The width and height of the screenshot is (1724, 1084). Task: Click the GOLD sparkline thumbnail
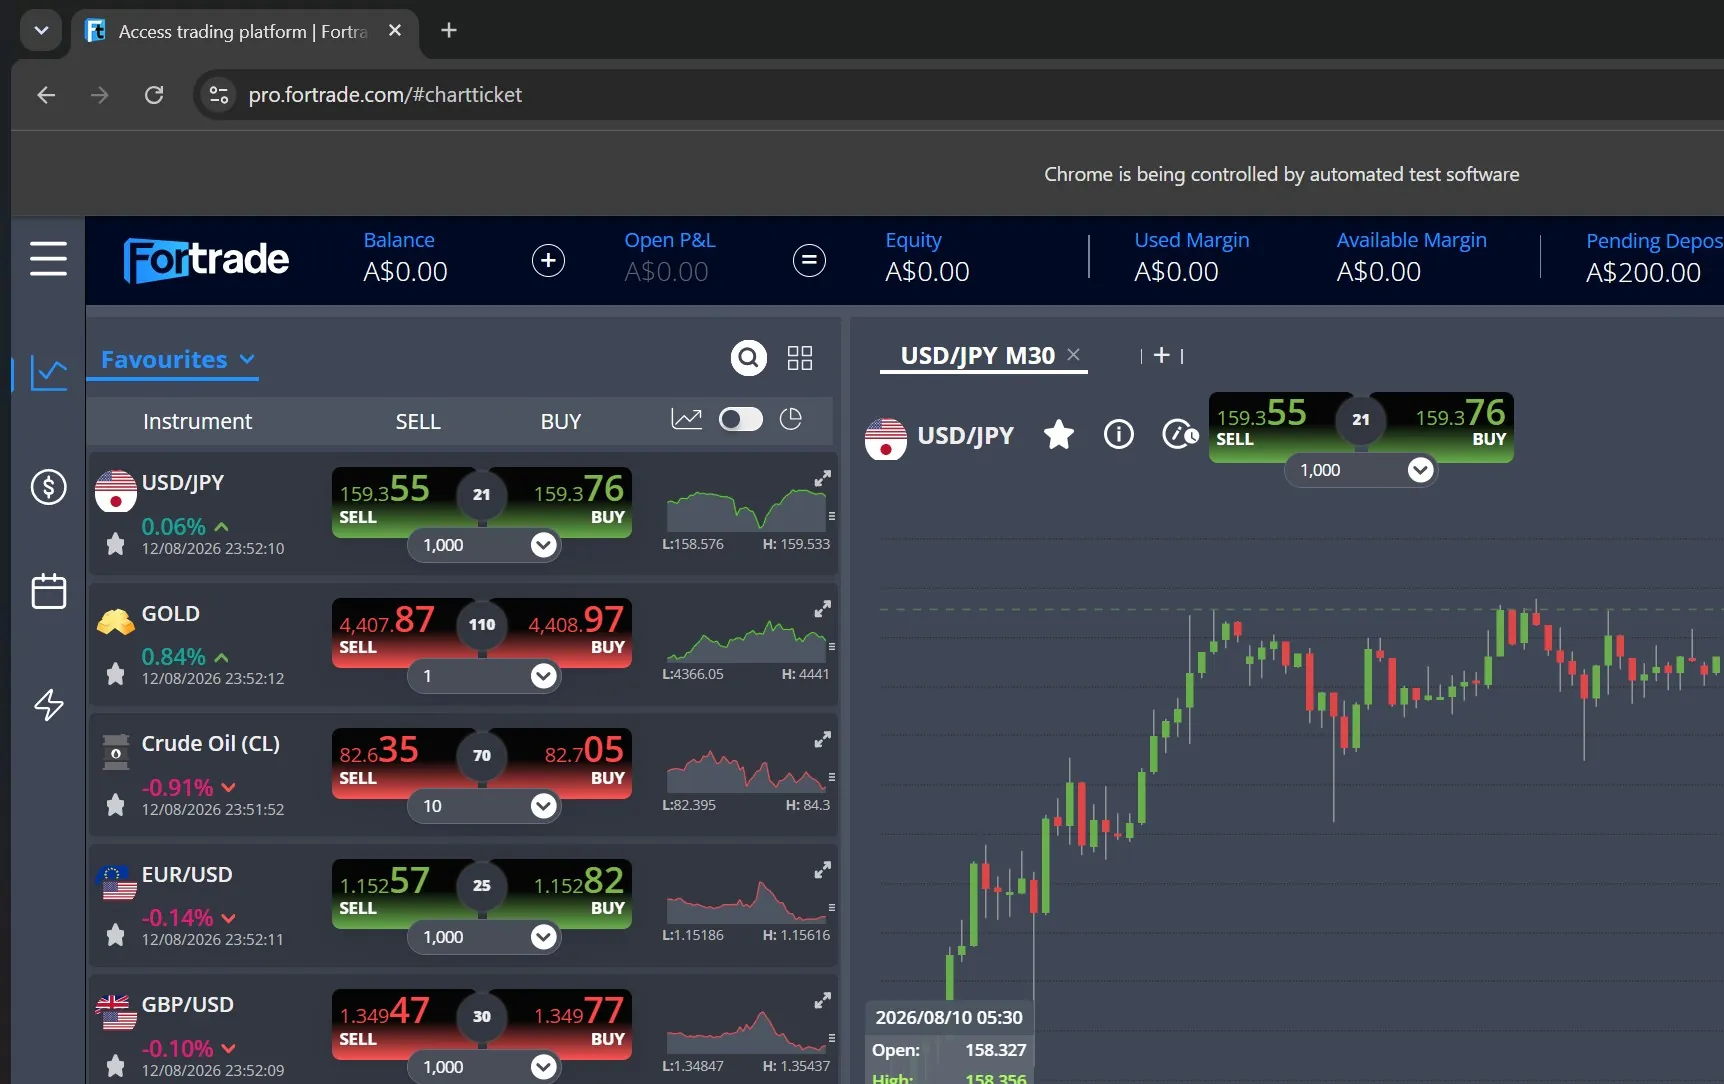click(x=746, y=640)
